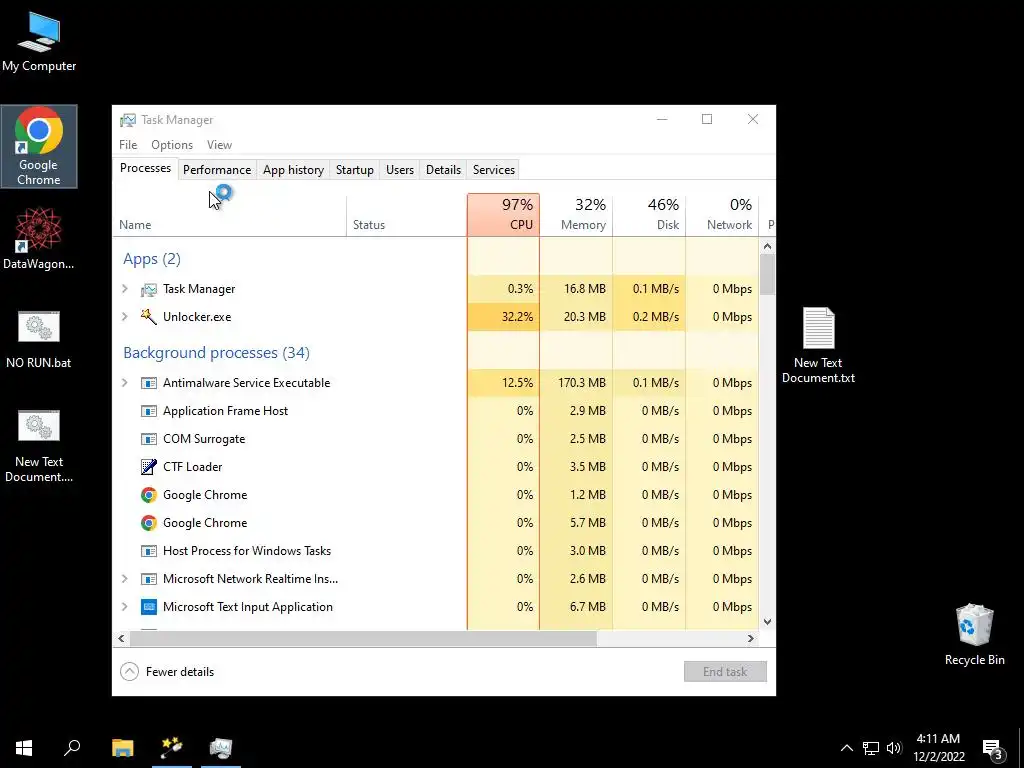This screenshot has height=768, width=1024.
Task: Click the Antimalware Service Executable icon
Action: pos(149,383)
